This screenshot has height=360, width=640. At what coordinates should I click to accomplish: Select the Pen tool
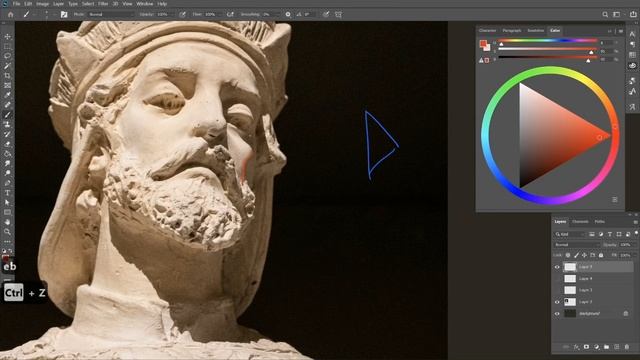(x=7, y=183)
